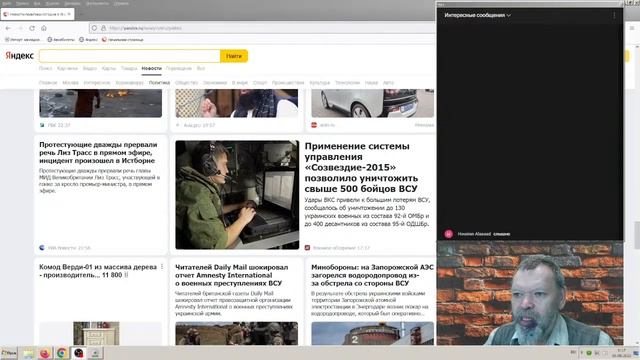
Task: Expand the Интересные сообщения dropdown
Action: point(478,15)
